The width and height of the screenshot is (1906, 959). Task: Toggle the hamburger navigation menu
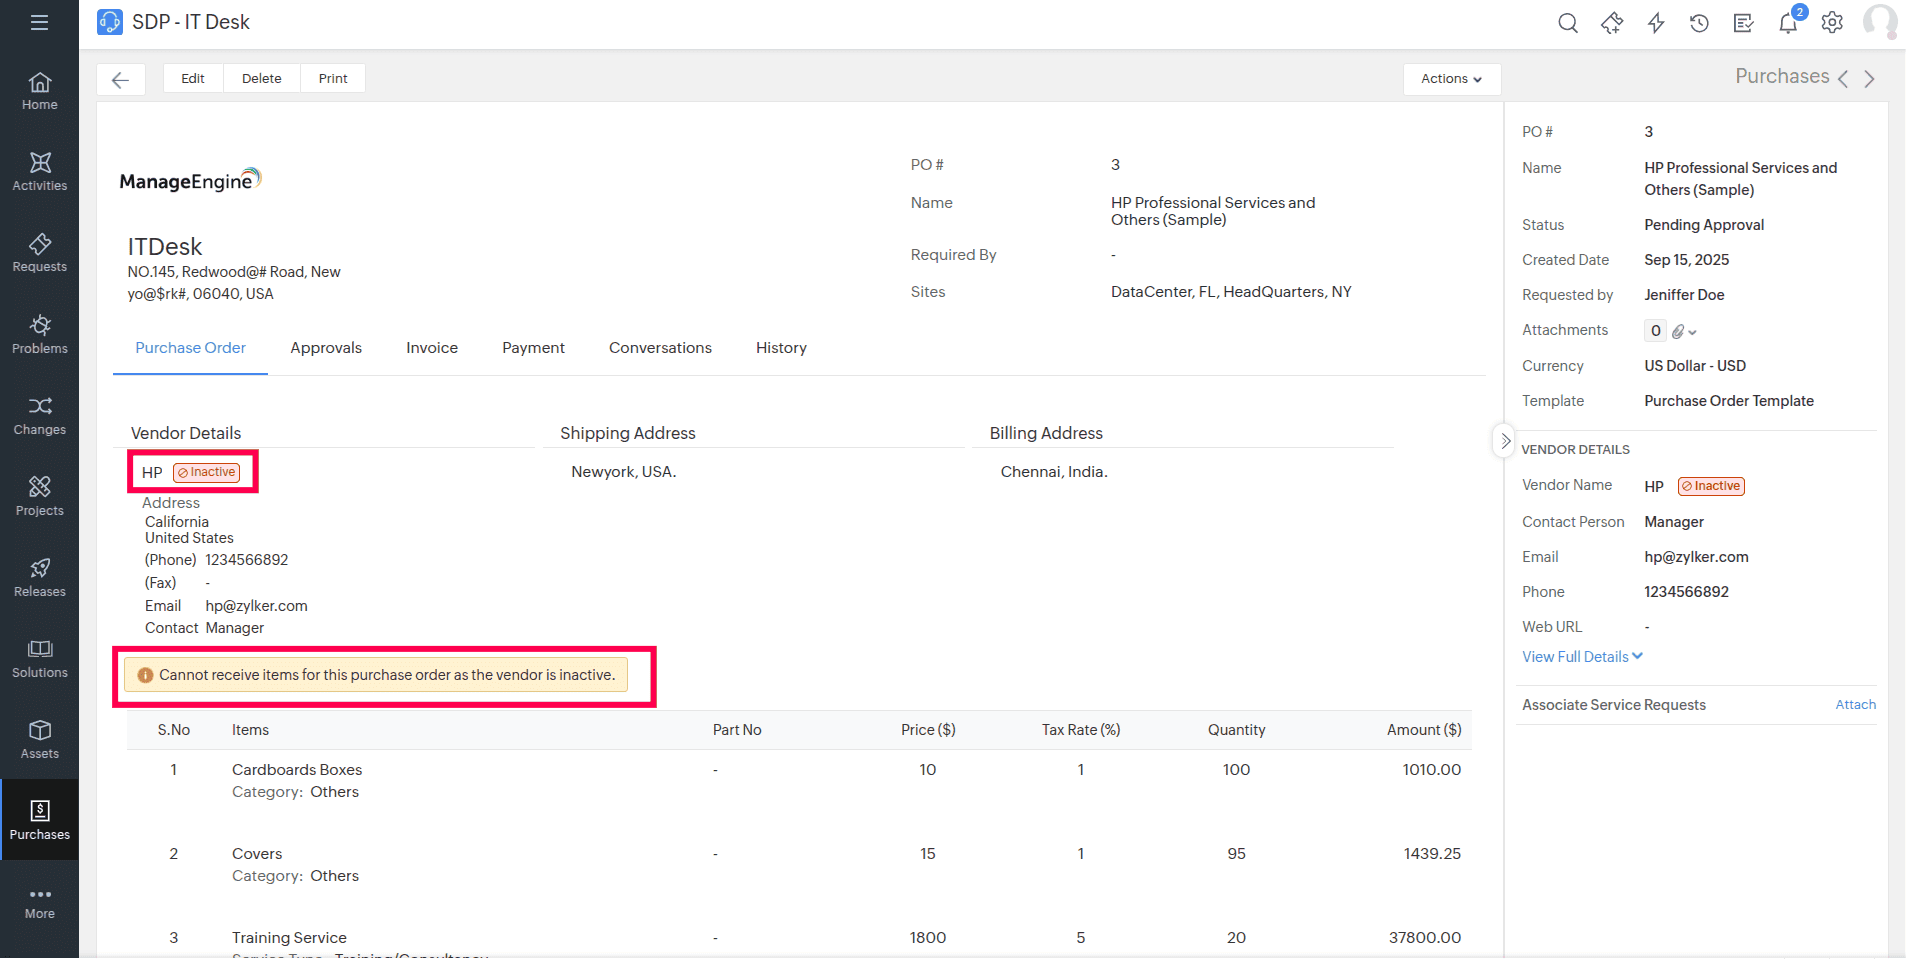[39, 22]
